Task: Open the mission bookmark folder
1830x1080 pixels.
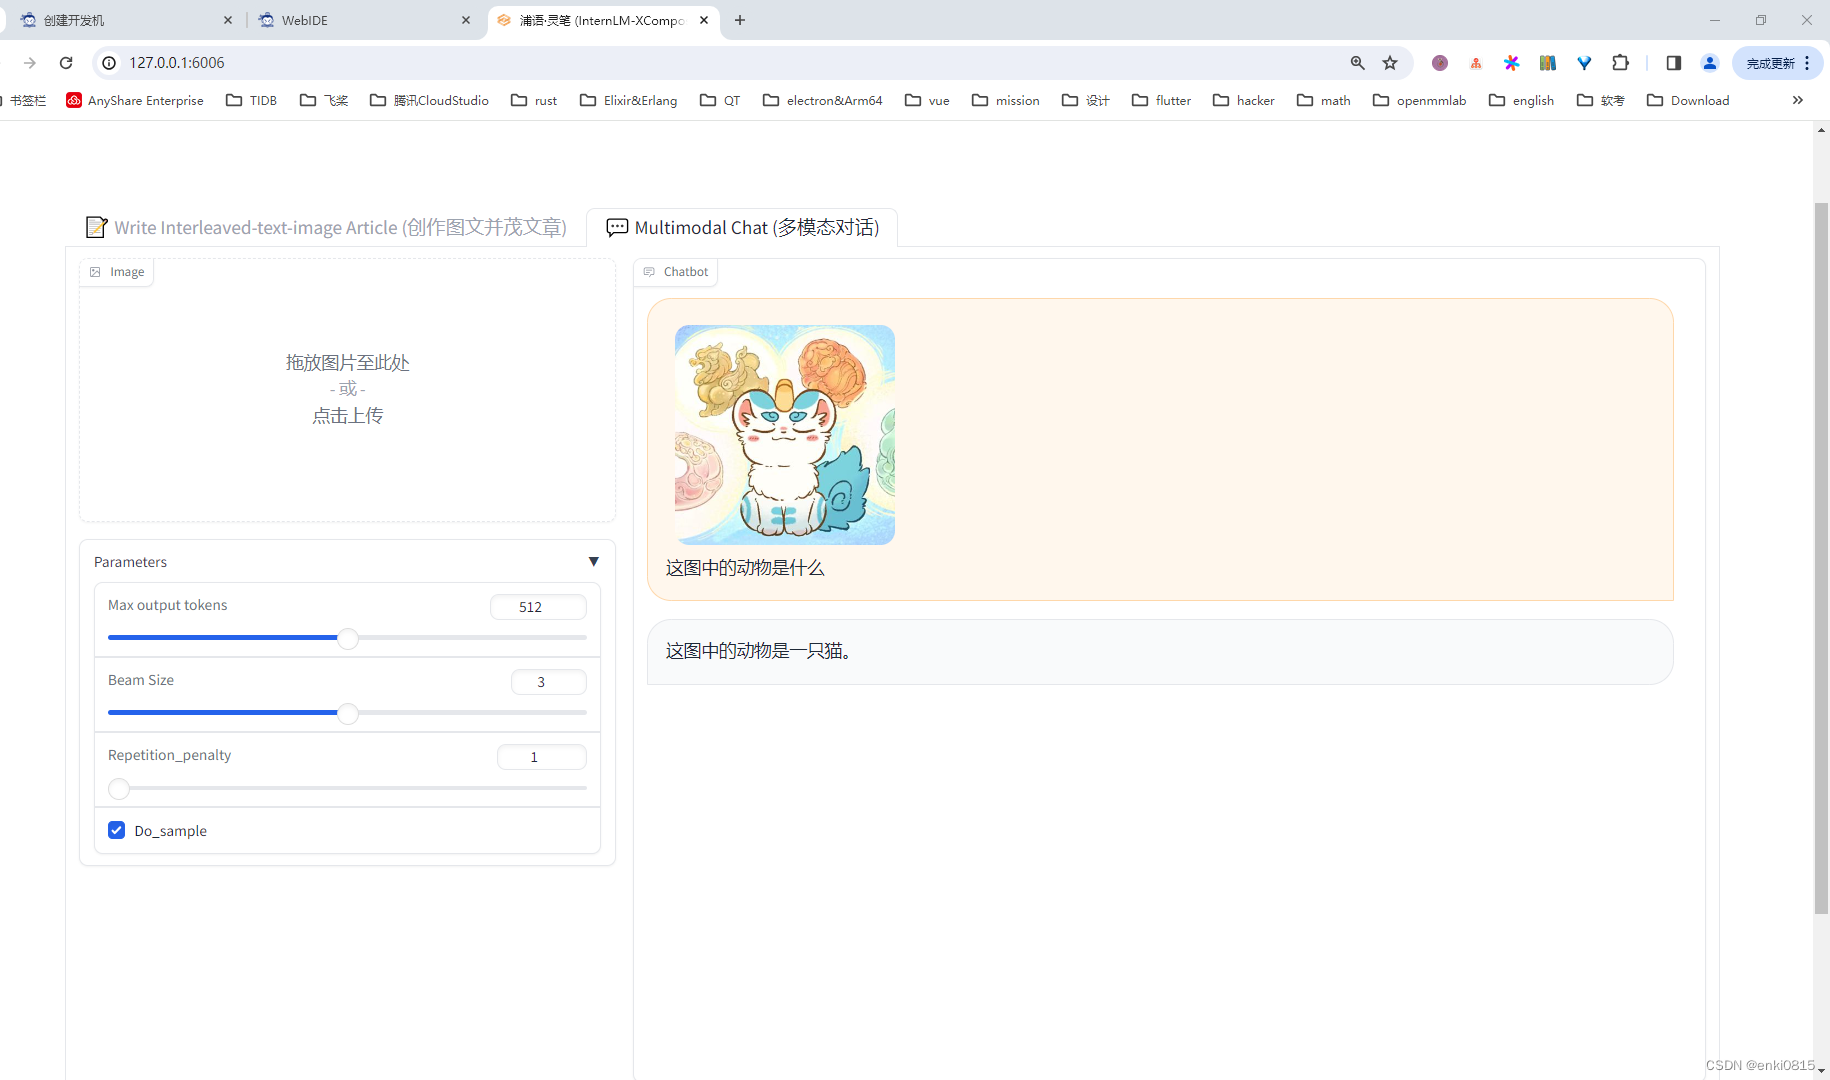Action: (1006, 100)
